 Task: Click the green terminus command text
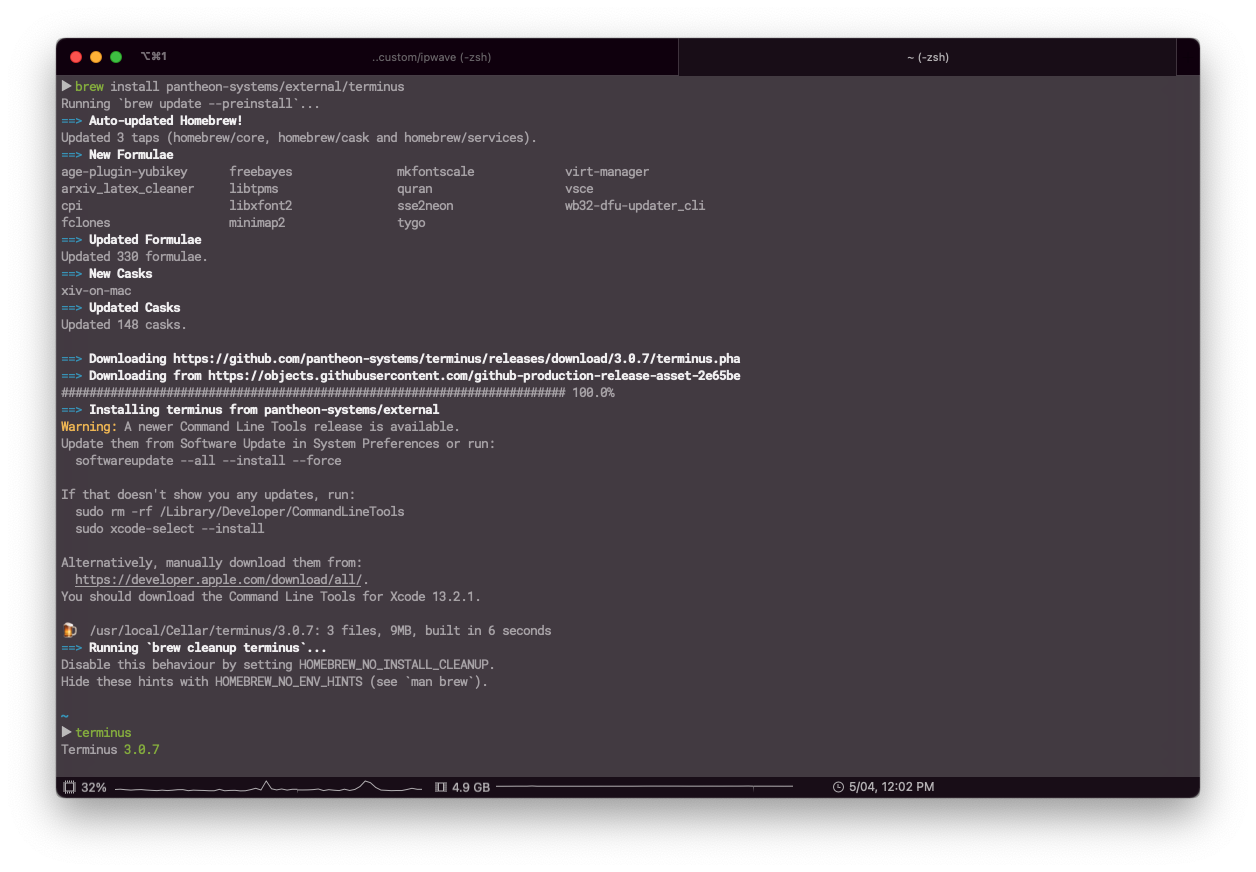[x=103, y=732]
